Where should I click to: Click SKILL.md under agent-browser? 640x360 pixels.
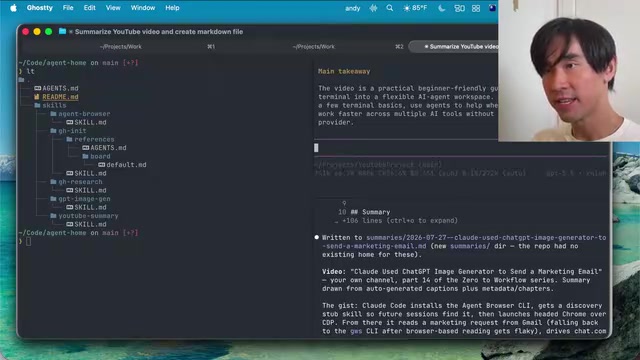[90, 122]
